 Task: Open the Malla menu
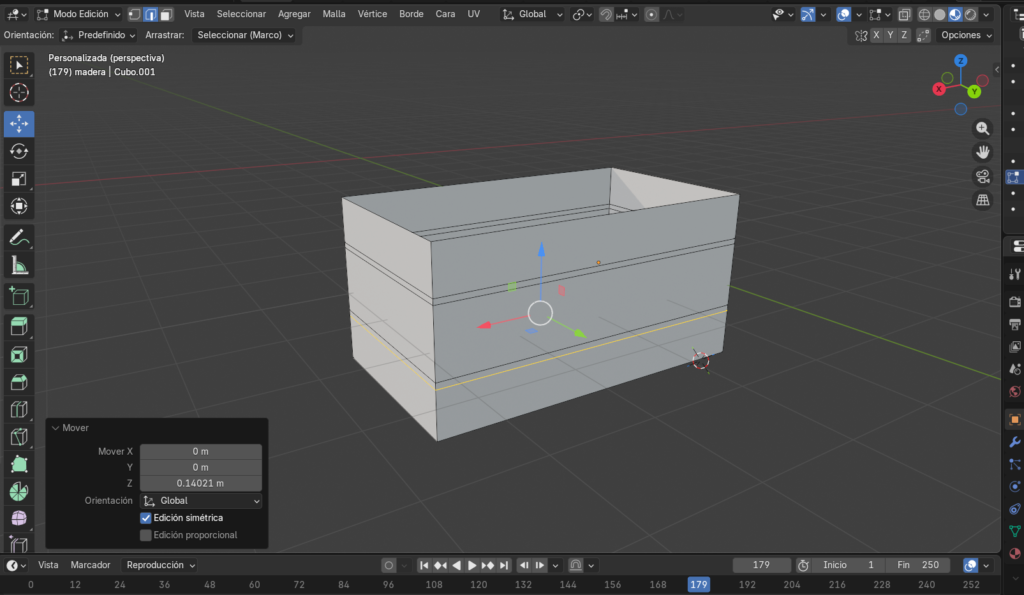pos(334,14)
